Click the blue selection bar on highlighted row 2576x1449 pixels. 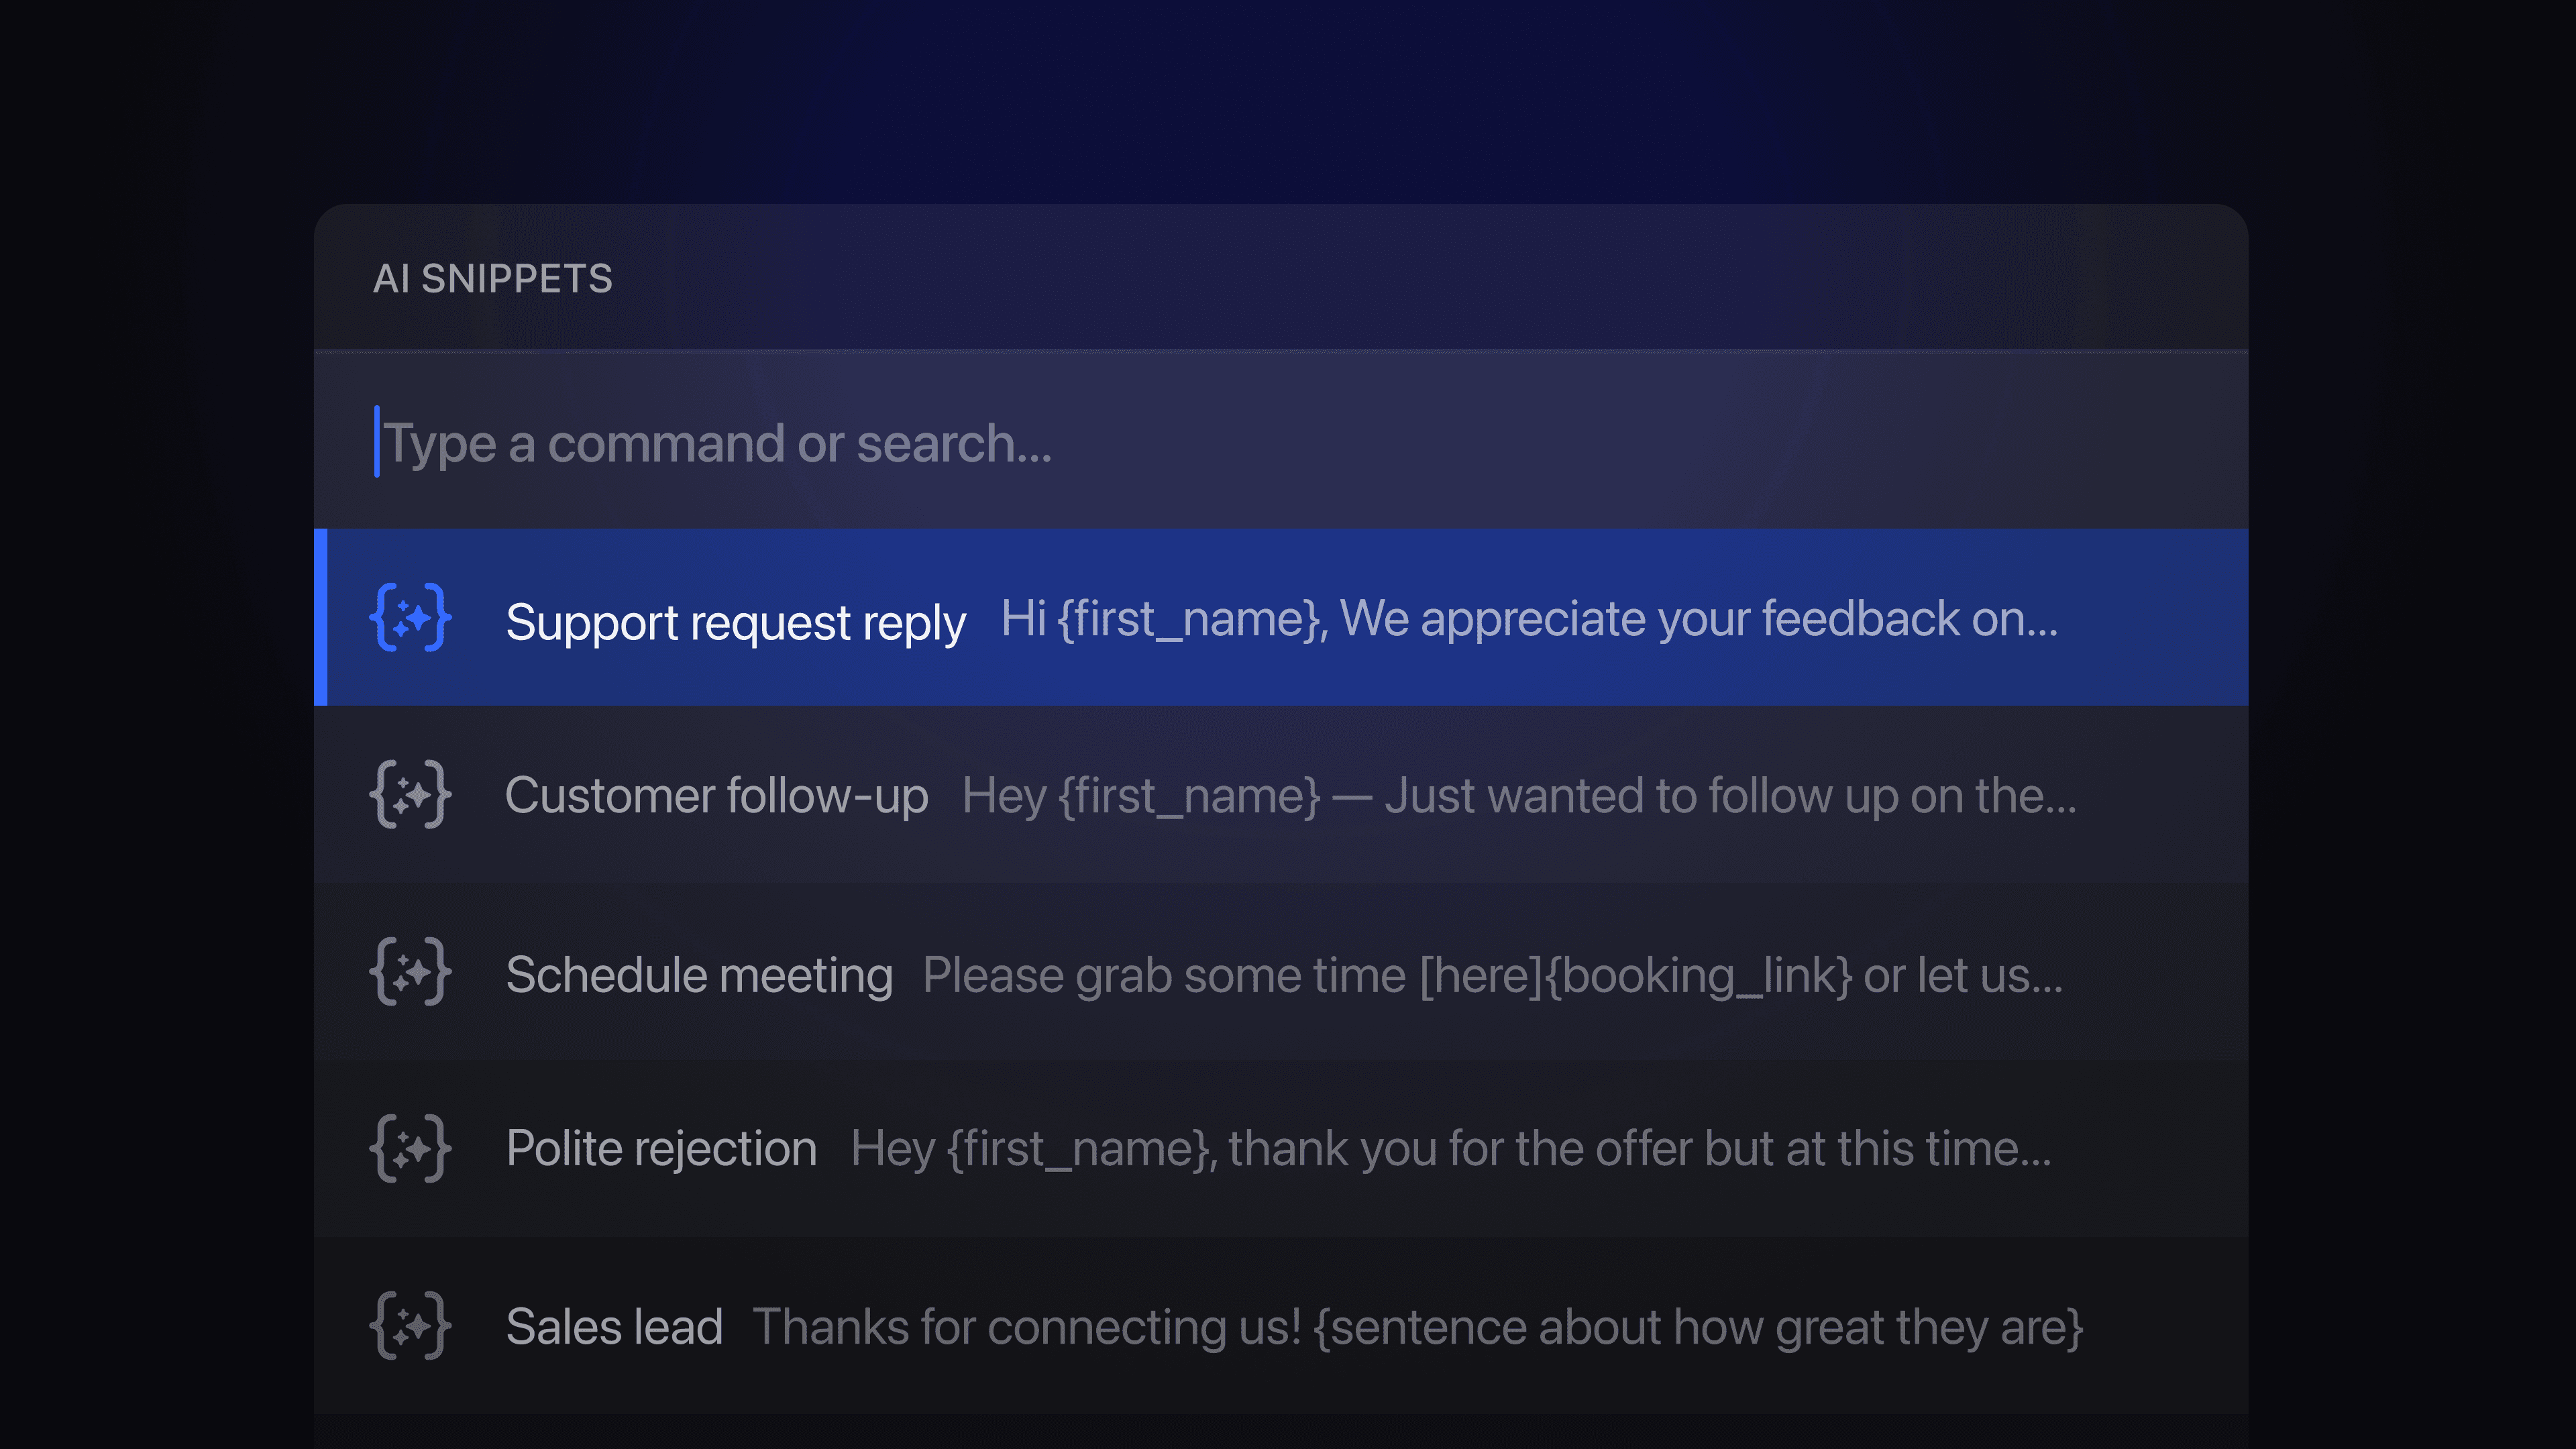(320, 617)
